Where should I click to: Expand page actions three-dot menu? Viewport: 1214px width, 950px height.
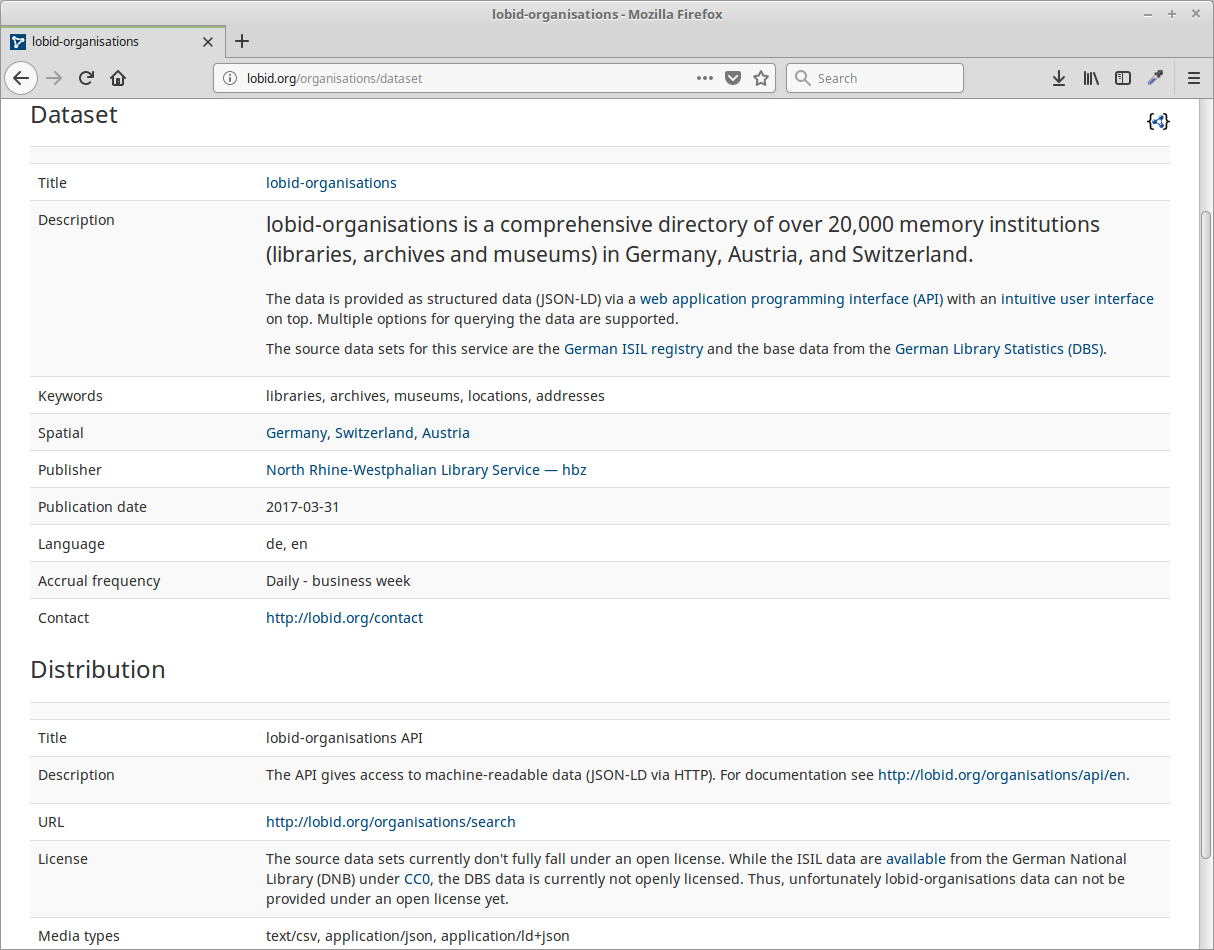pos(705,78)
